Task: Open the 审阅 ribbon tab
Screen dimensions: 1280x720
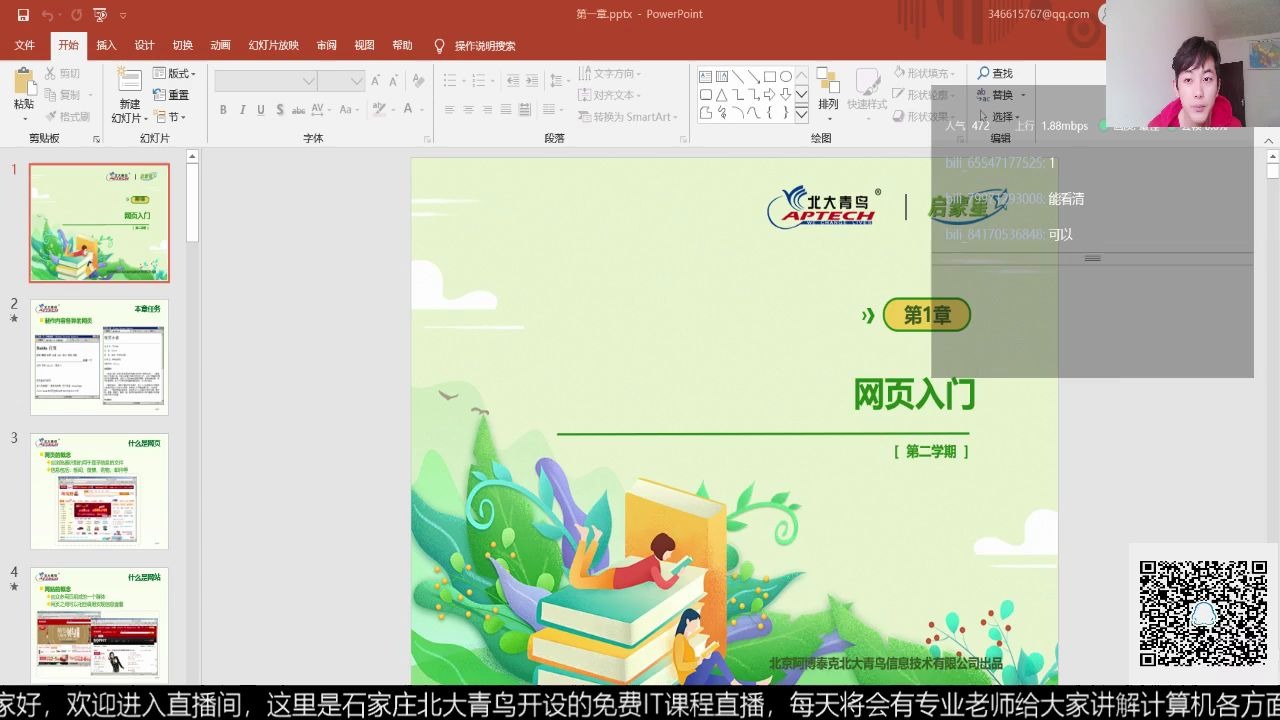Action: click(326, 45)
